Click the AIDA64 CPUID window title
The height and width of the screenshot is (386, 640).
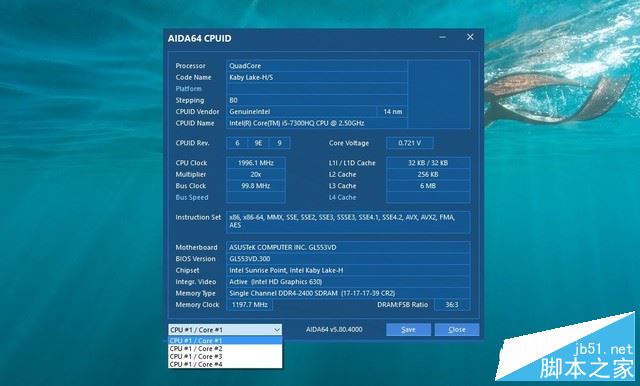(200, 38)
